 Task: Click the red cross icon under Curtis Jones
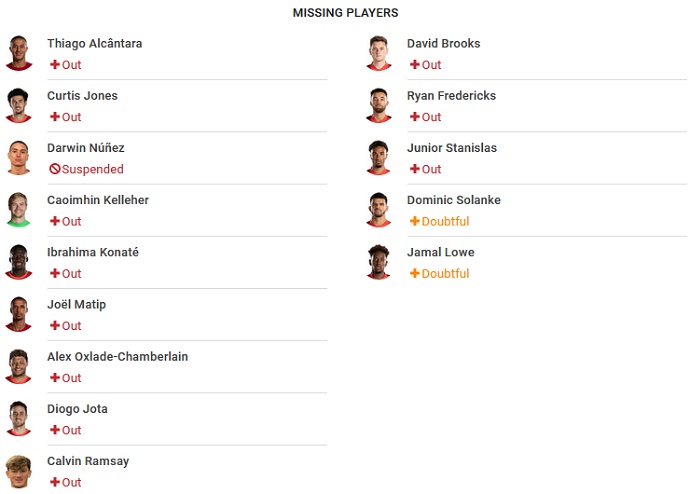[55, 117]
